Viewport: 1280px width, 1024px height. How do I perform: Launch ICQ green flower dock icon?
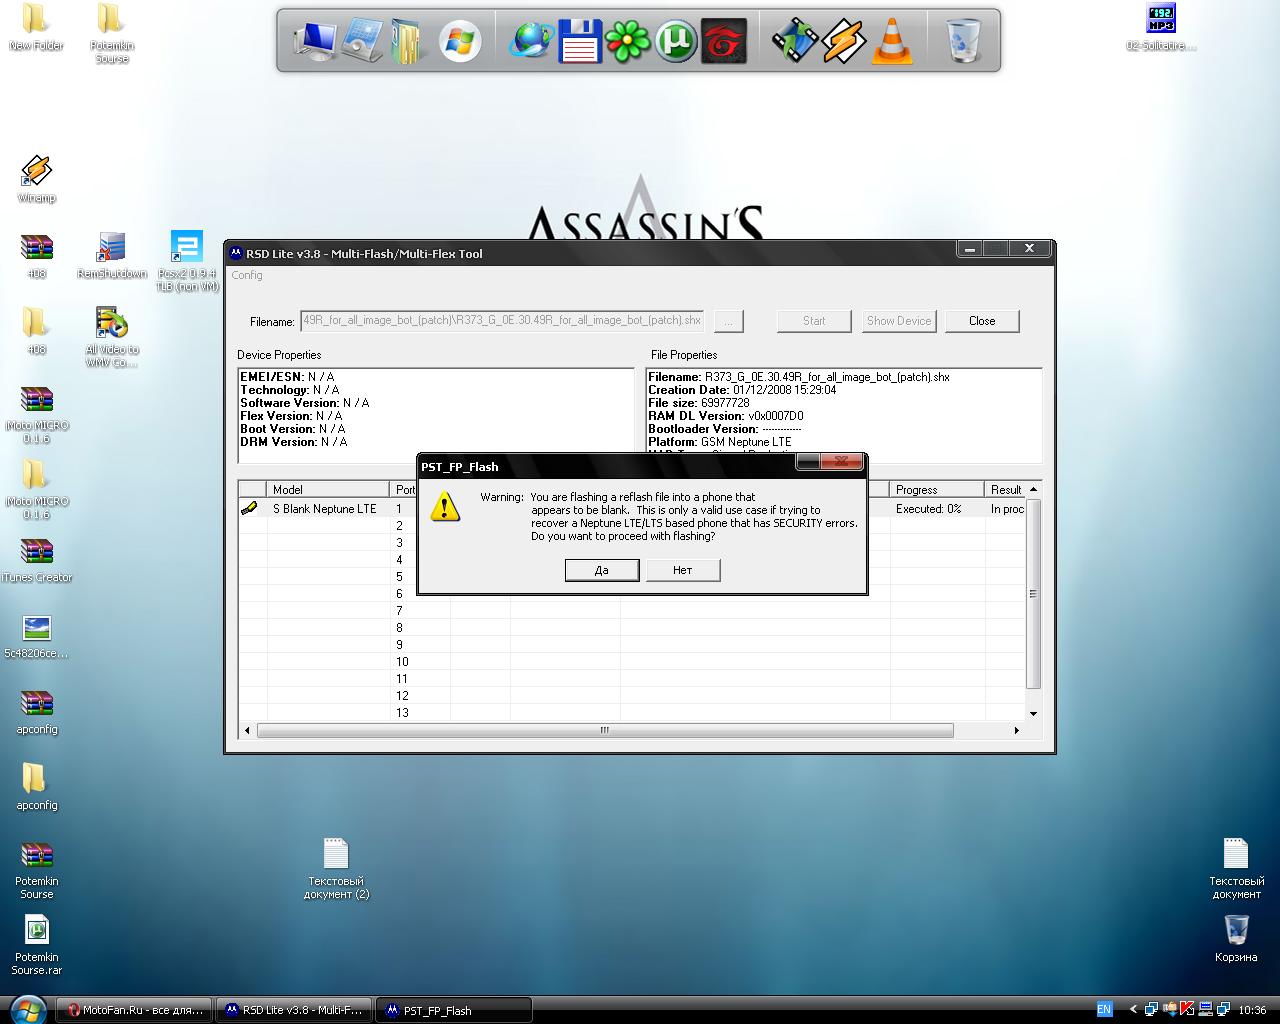(x=627, y=41)
